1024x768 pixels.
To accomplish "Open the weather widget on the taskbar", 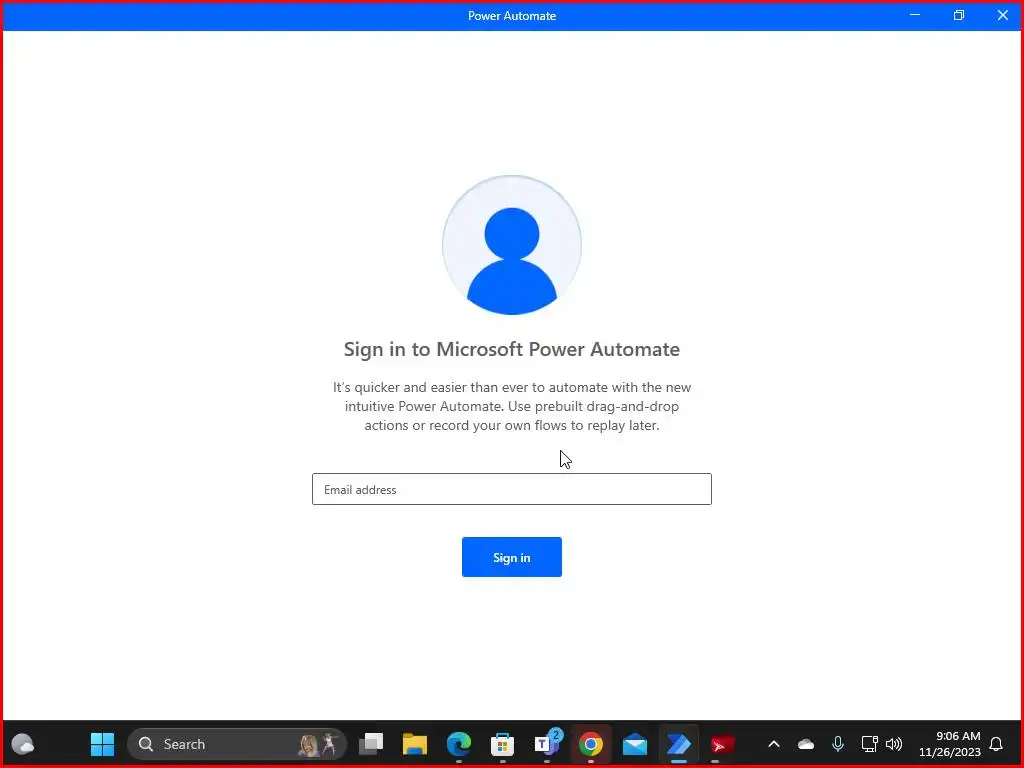I will [x=23, y=744].
